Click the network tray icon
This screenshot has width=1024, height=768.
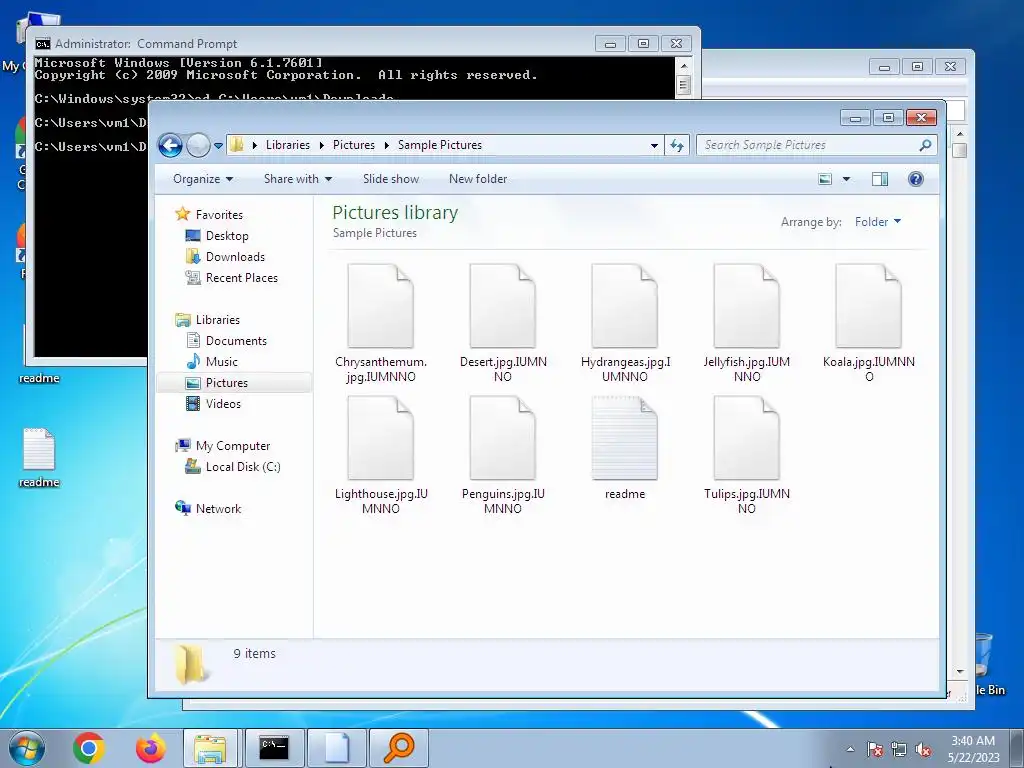(899, 749)
